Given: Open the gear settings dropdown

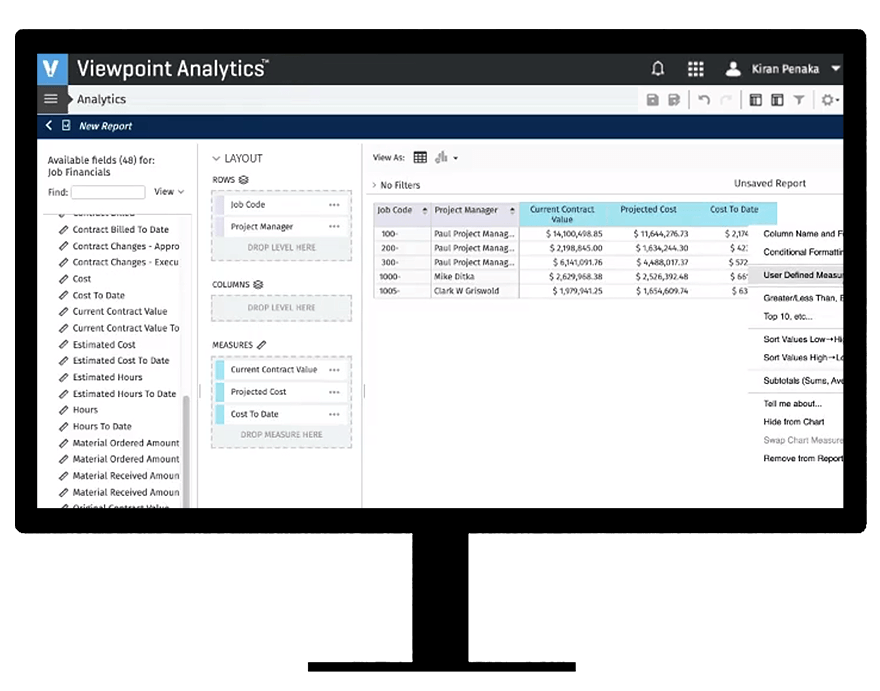Looking at the screenshot, I should point(829,100).
